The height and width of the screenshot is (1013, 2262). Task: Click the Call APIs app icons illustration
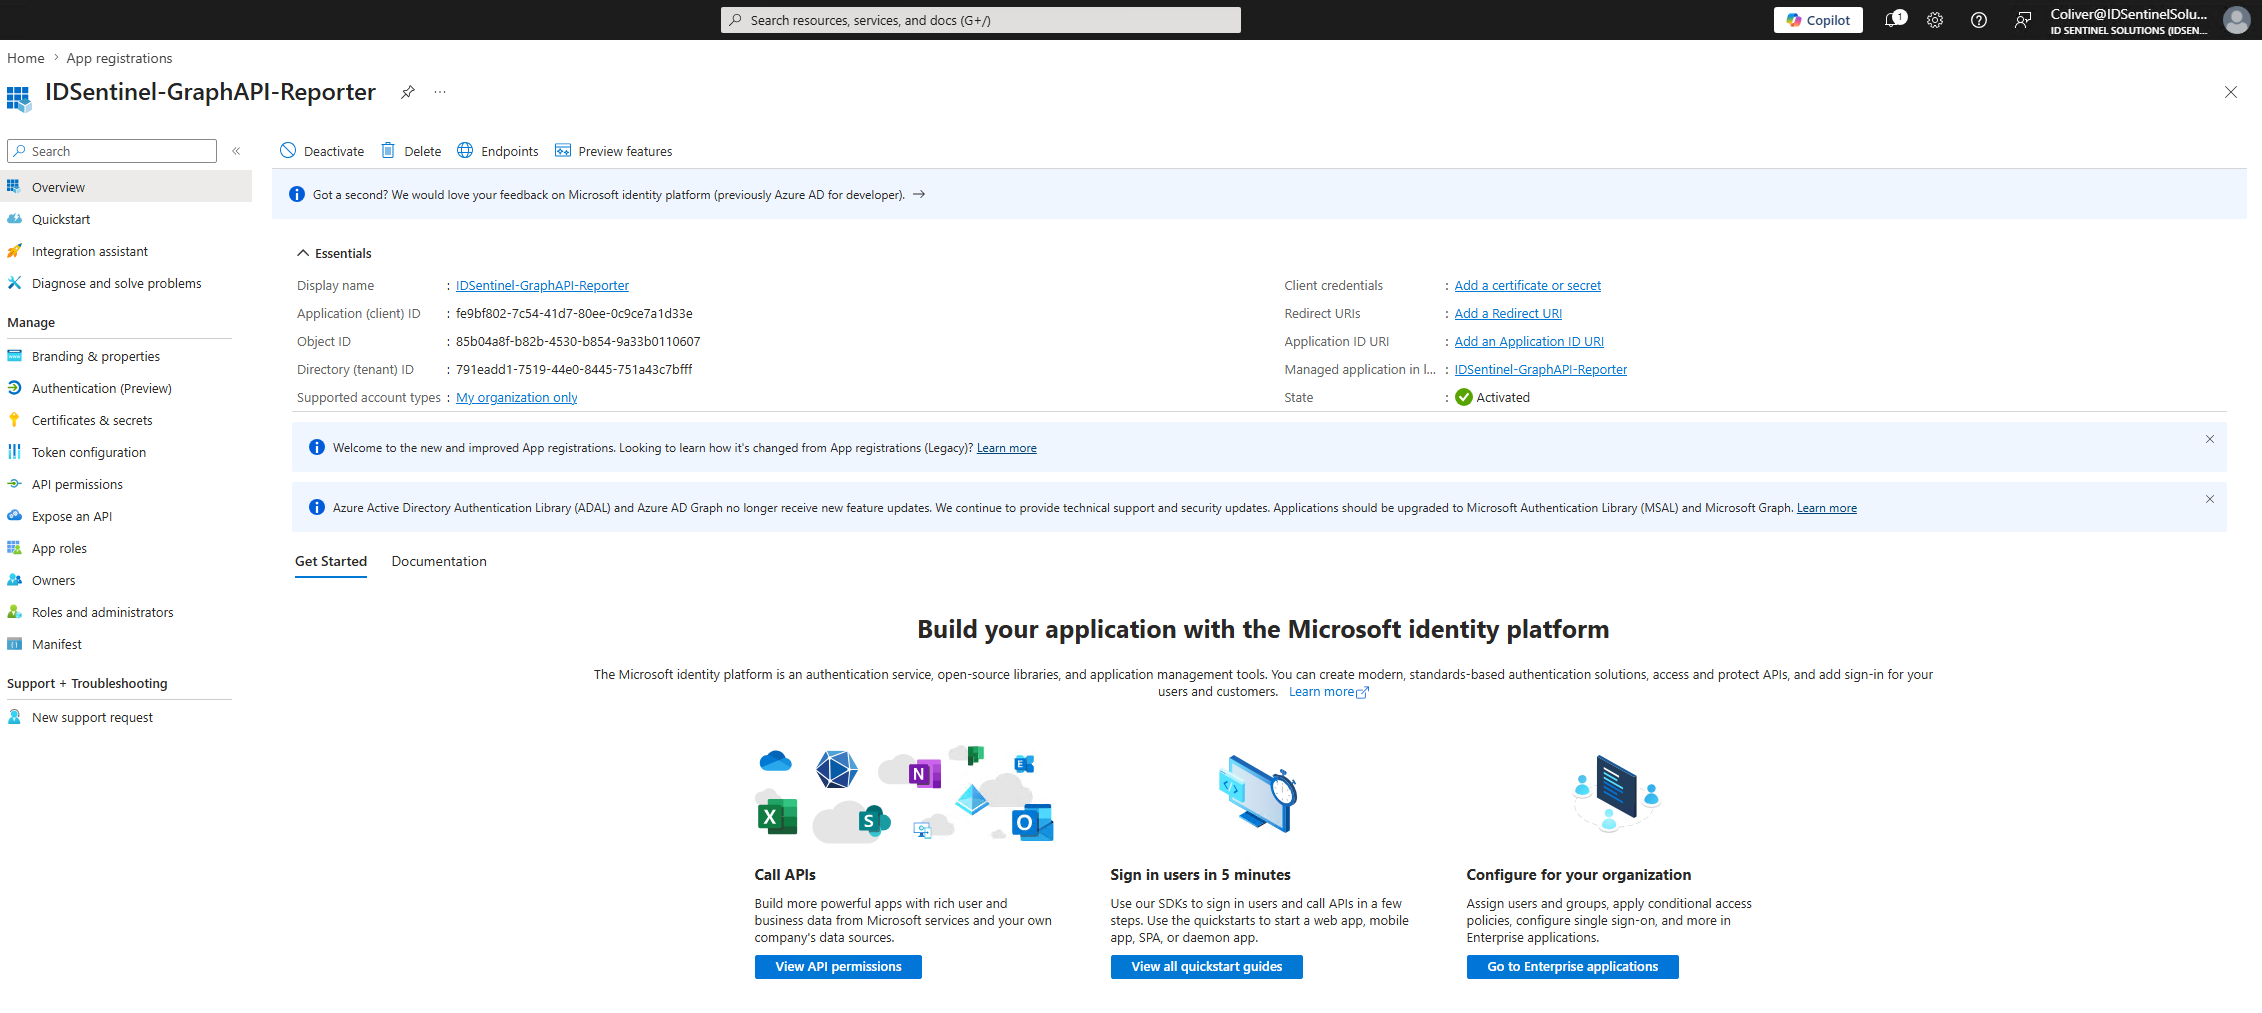tap(904, 795)
